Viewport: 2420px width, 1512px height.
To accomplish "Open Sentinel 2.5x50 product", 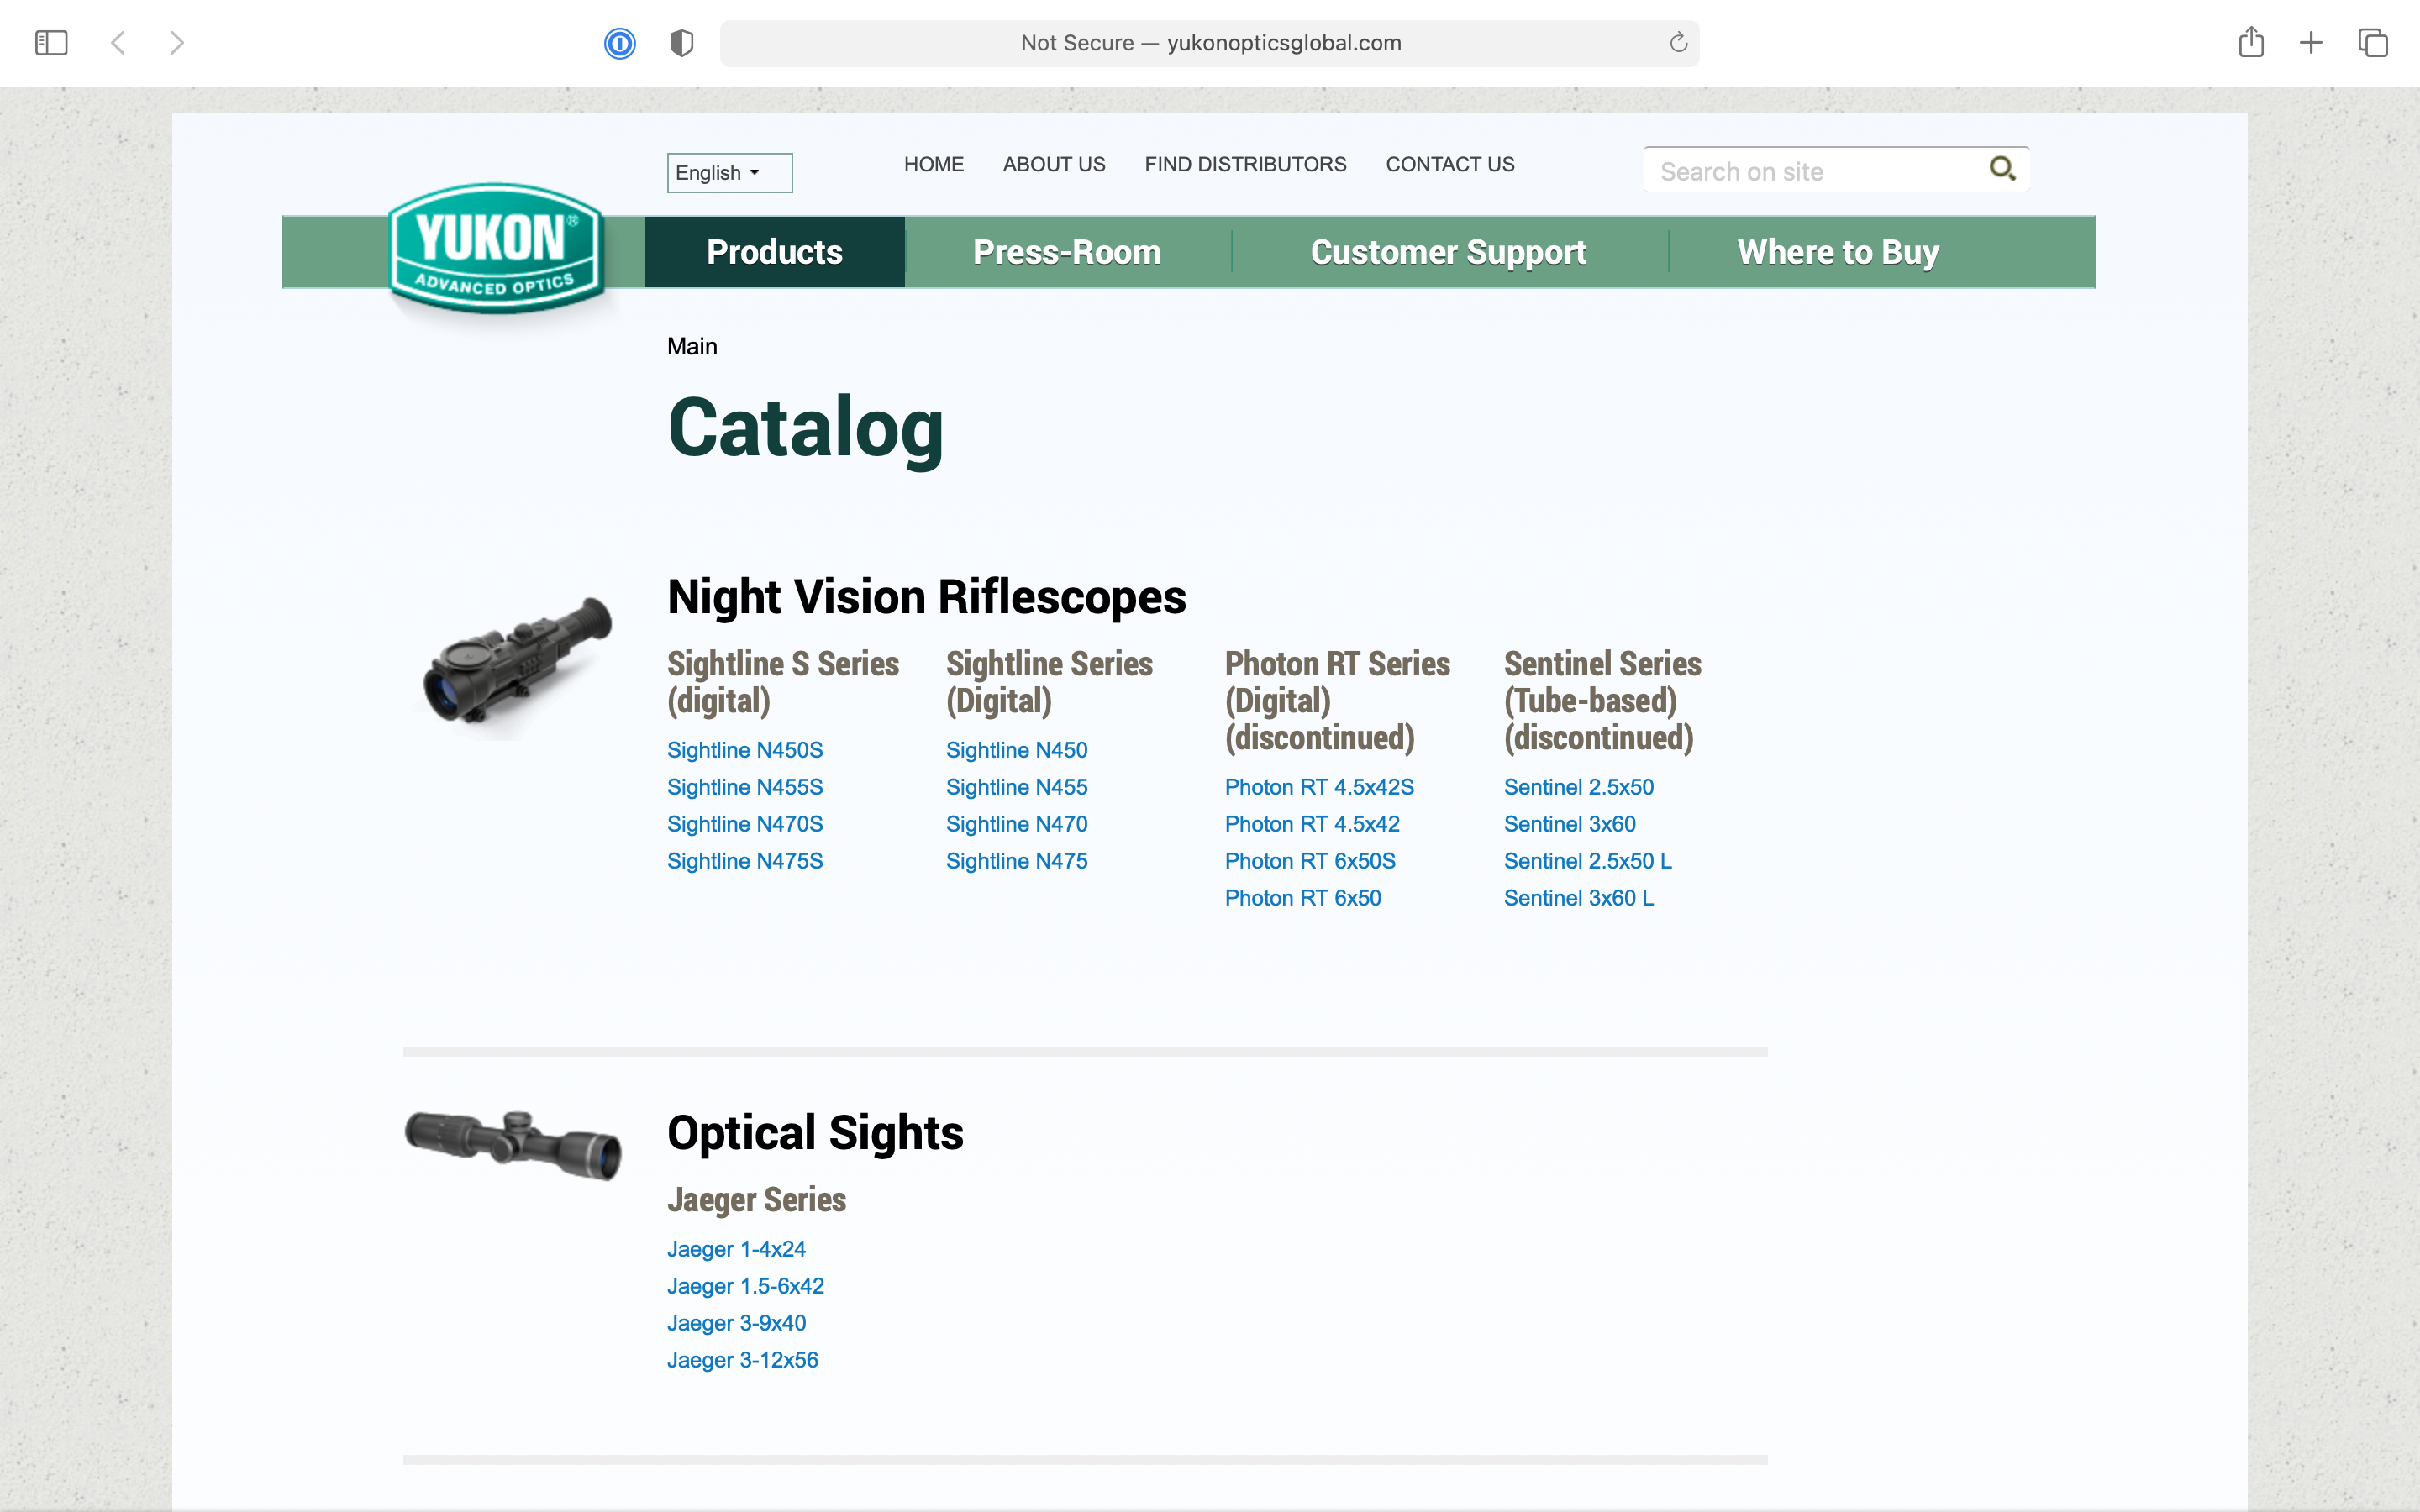I will [x=1579, y=787].
